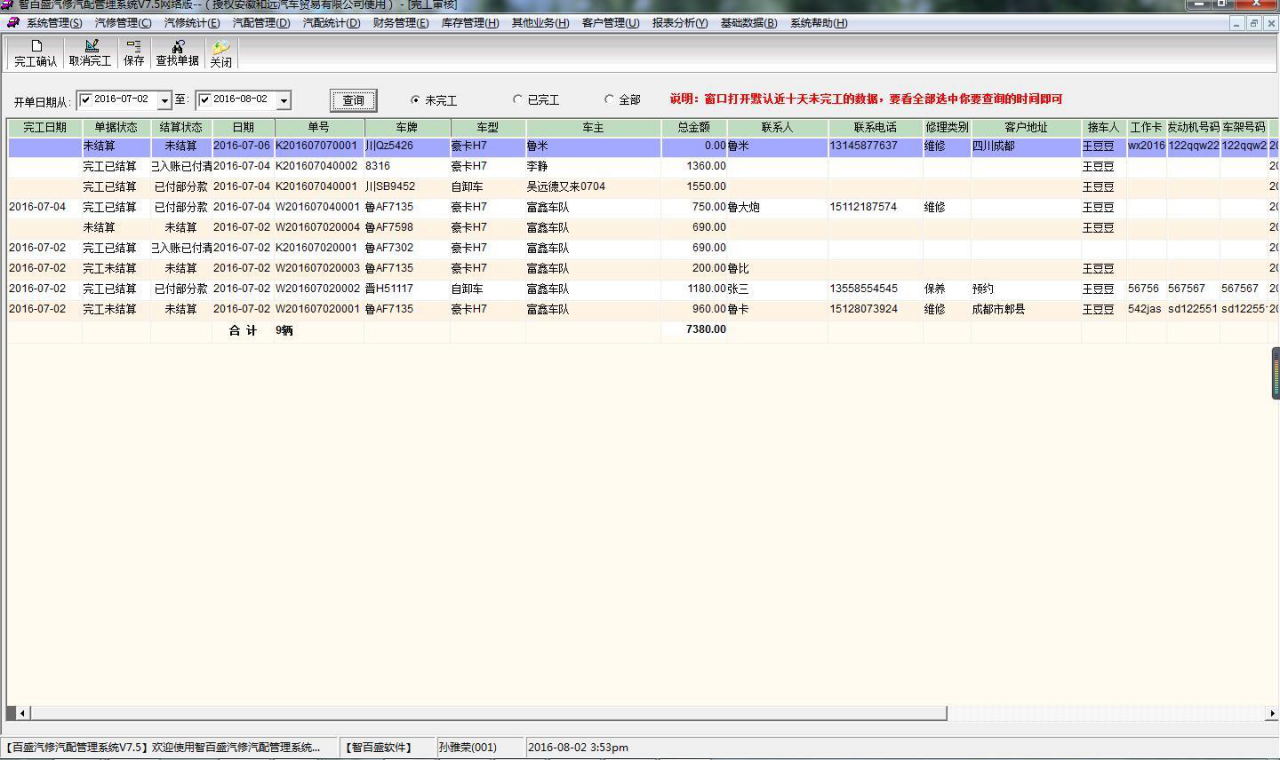Click the 结算状态 column header
This screenshot has height=760, width=1280.
(181, 128)
